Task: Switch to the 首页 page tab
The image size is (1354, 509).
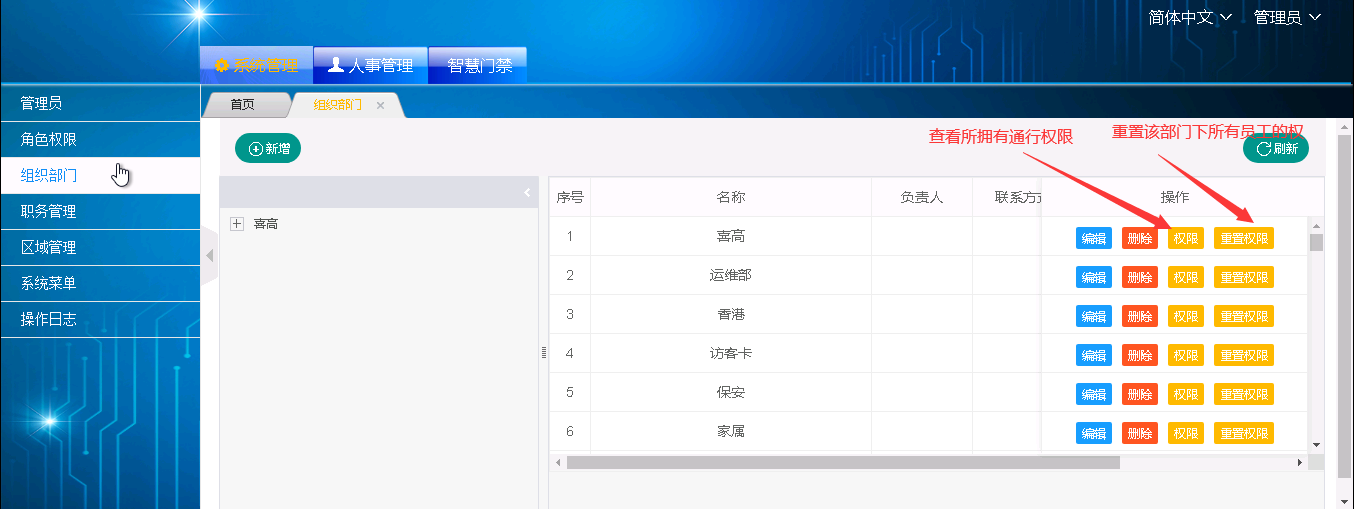Action: [242, 104]
